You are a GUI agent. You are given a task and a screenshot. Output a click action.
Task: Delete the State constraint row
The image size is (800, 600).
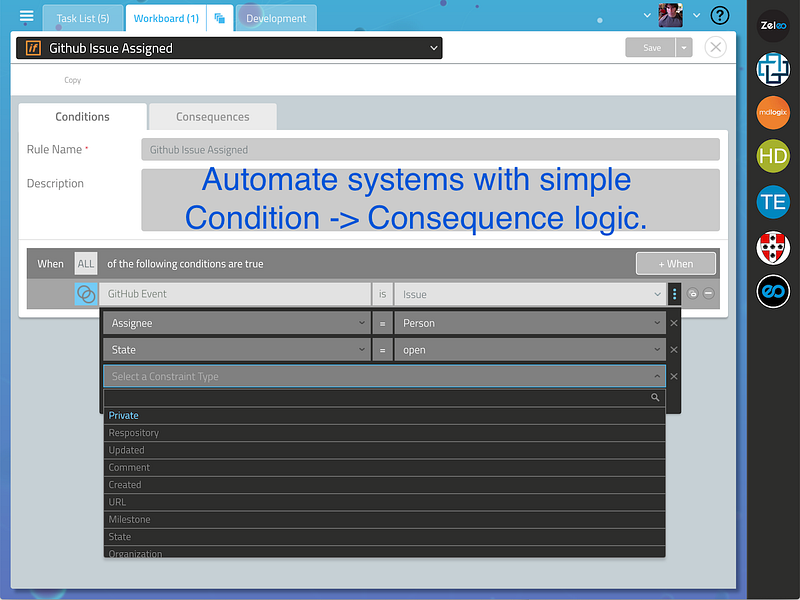coord(674,349)
